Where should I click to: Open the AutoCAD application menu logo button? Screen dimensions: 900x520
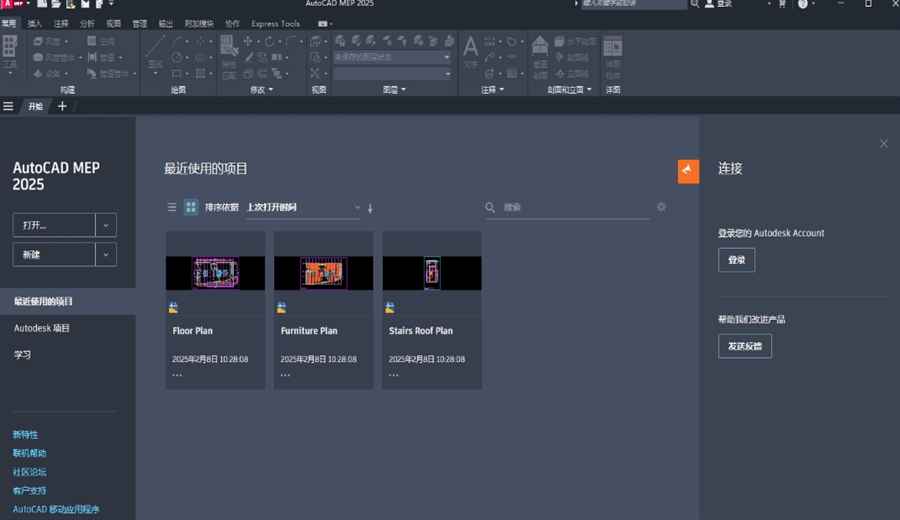tap(13, 3)
